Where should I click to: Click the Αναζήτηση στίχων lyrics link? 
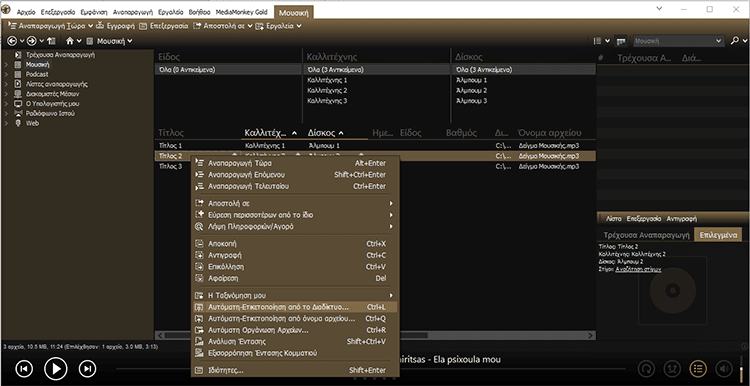coord(638,269)
